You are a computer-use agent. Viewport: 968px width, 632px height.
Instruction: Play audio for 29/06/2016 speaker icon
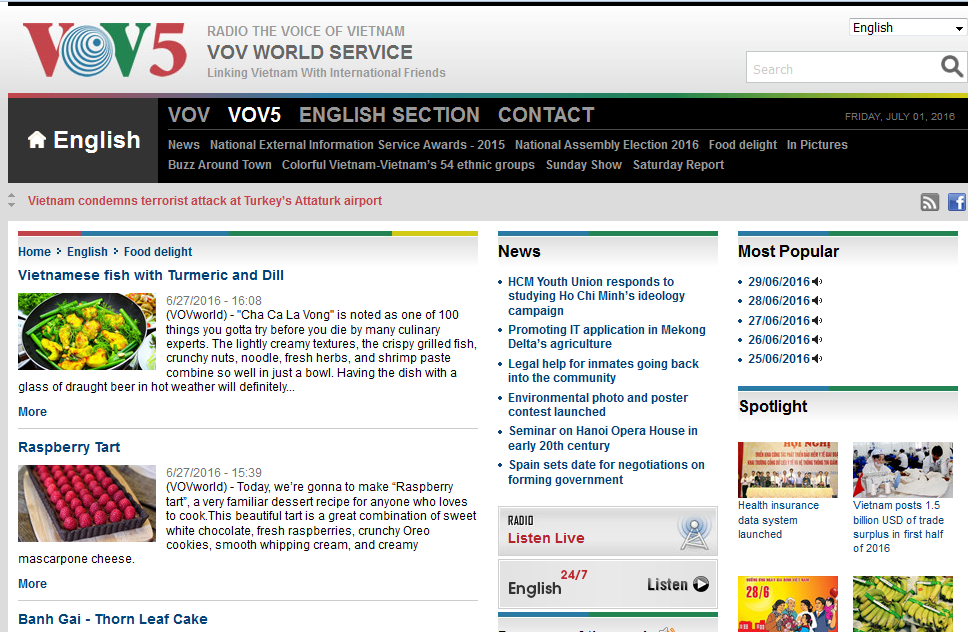(818, 282)
